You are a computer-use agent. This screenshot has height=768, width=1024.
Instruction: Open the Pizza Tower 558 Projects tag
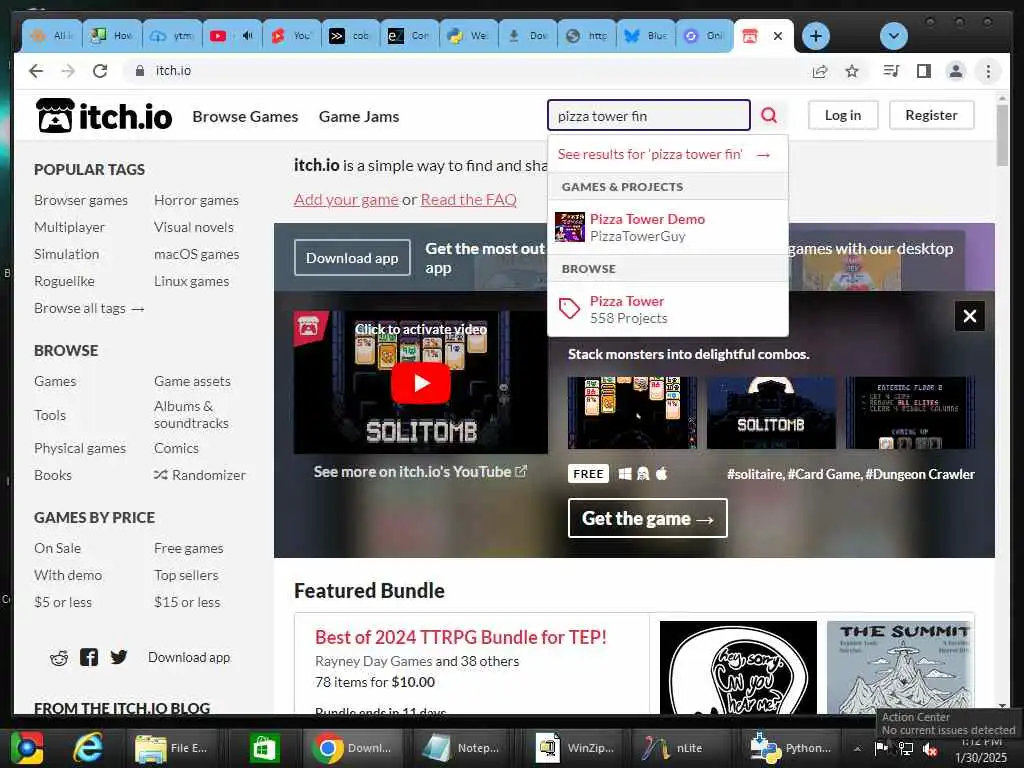click(x=667, y=310)
